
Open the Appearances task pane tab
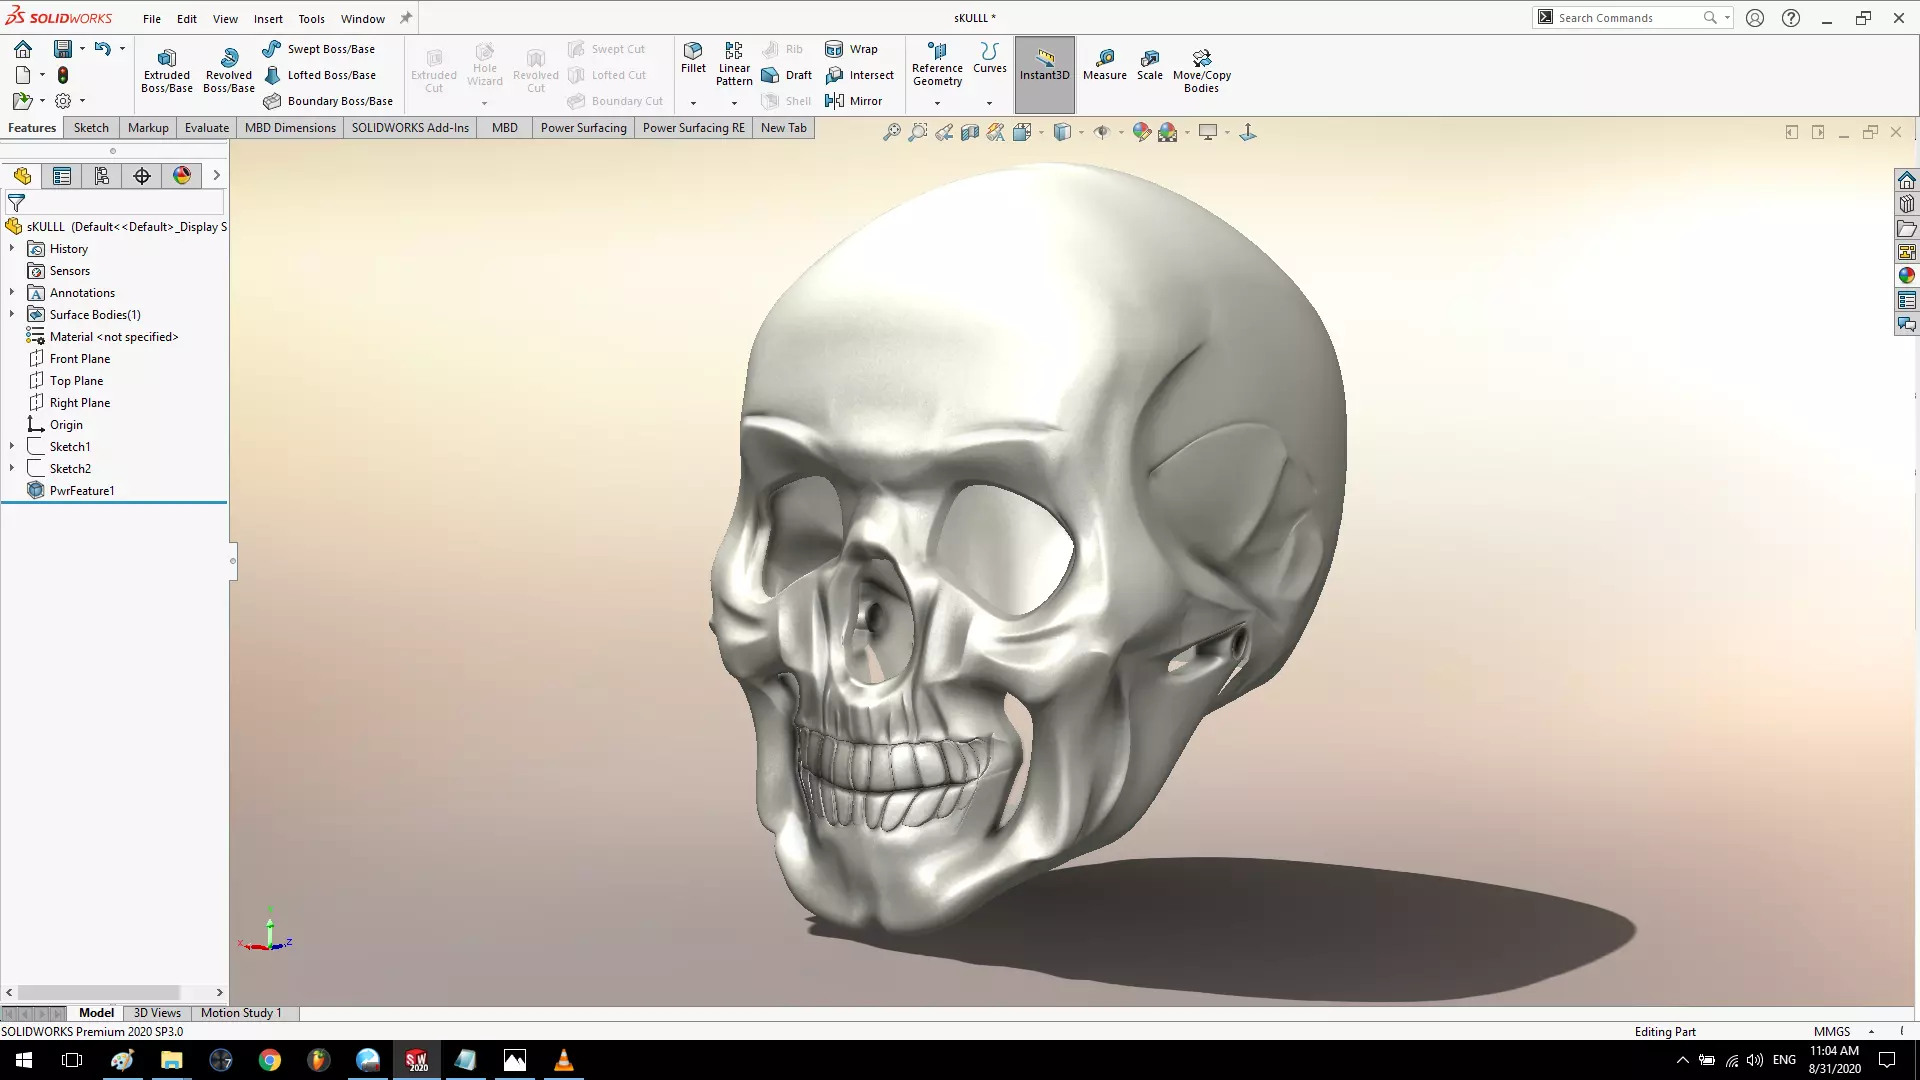[x=1906, y=276]
